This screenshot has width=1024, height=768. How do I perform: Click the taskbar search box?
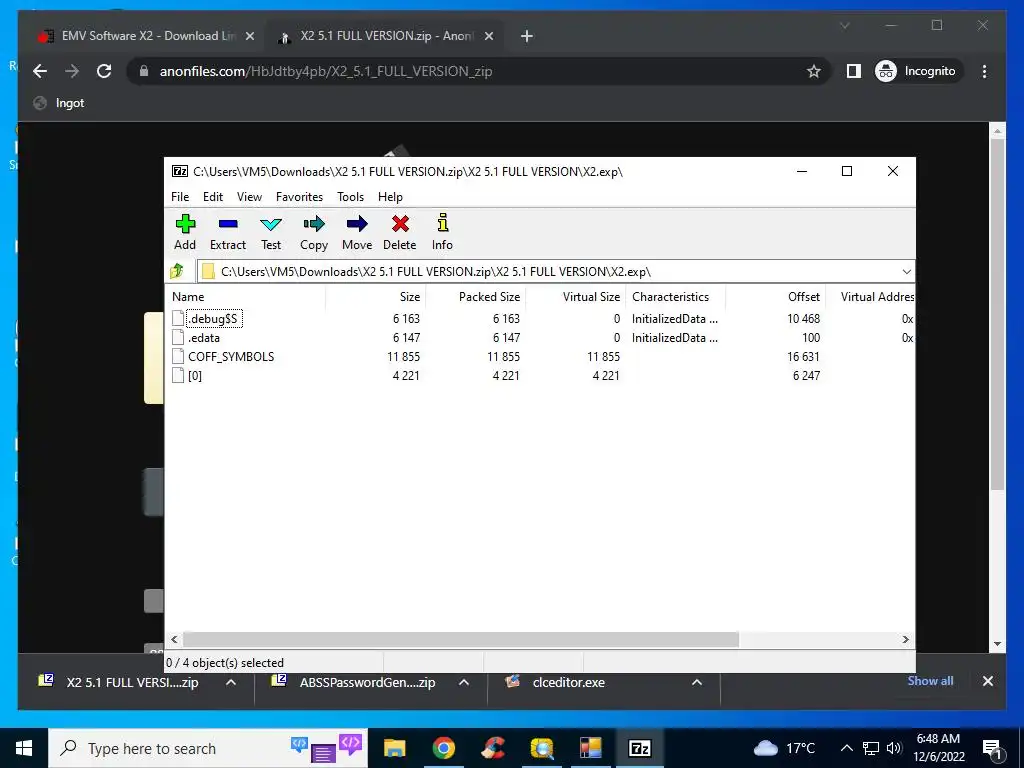click(x=208, y=748)
